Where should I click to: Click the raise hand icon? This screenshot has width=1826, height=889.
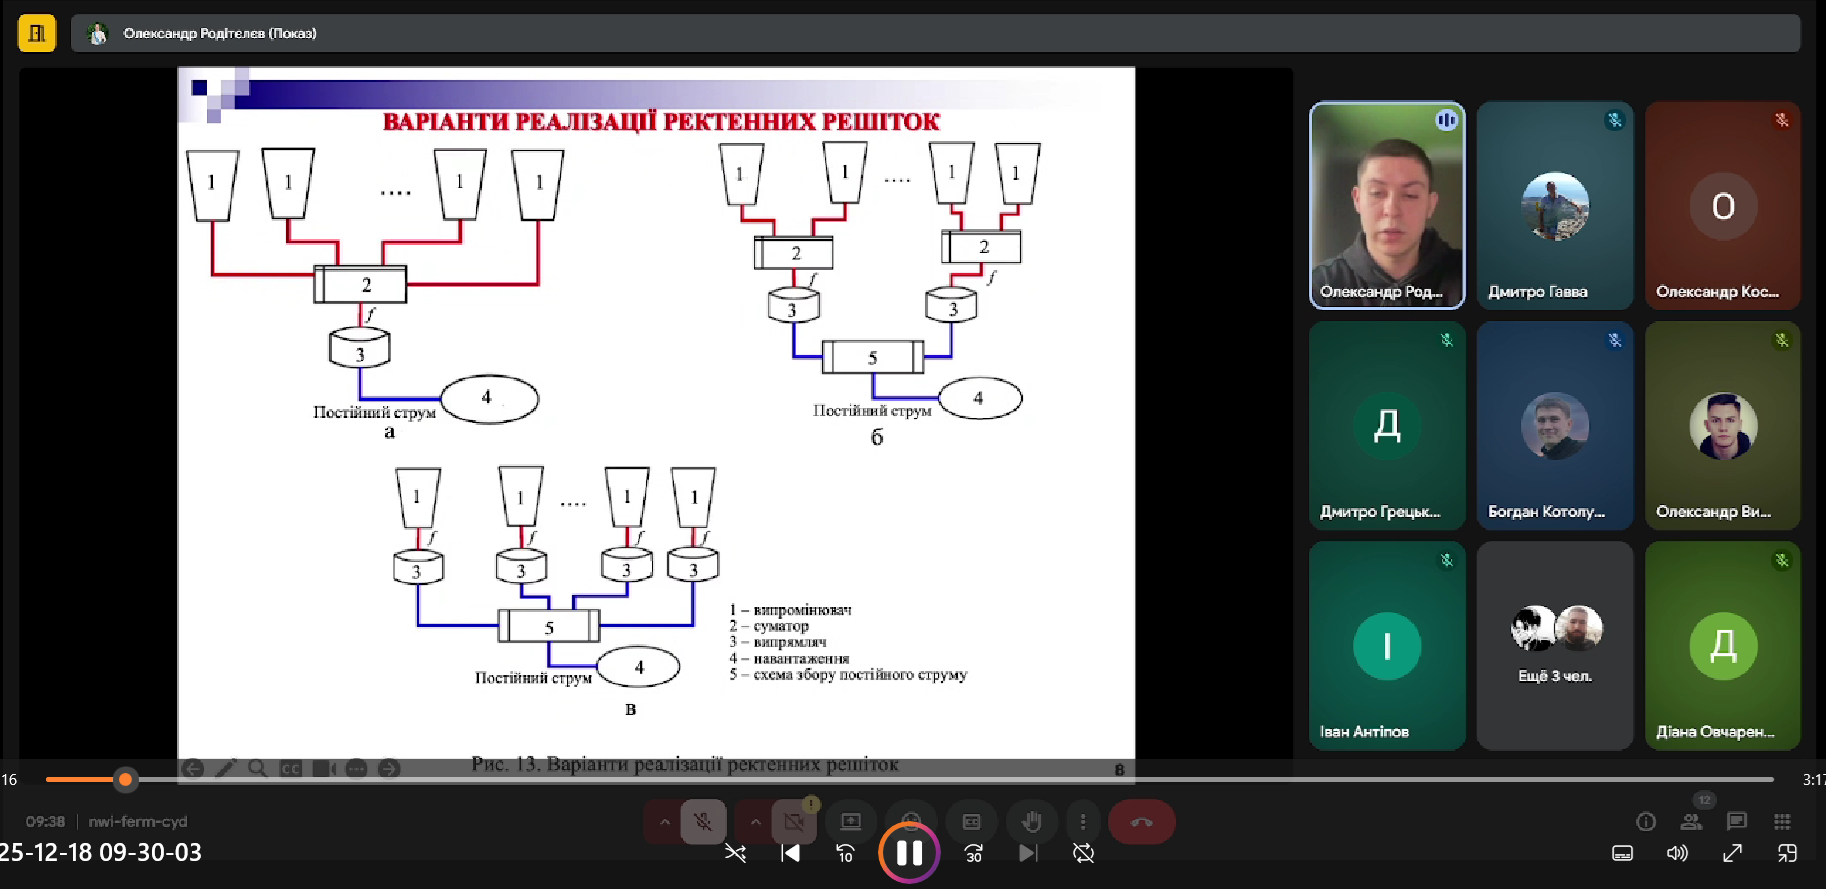(x=1031, y=822)
